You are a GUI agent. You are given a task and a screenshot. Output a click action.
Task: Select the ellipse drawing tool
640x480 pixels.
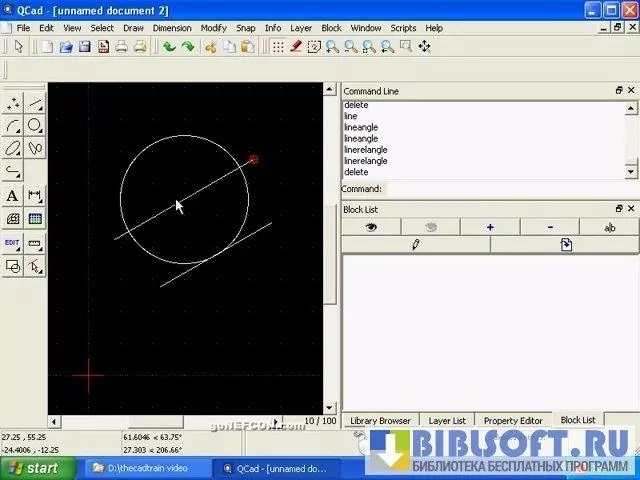(x=13, y=149)
